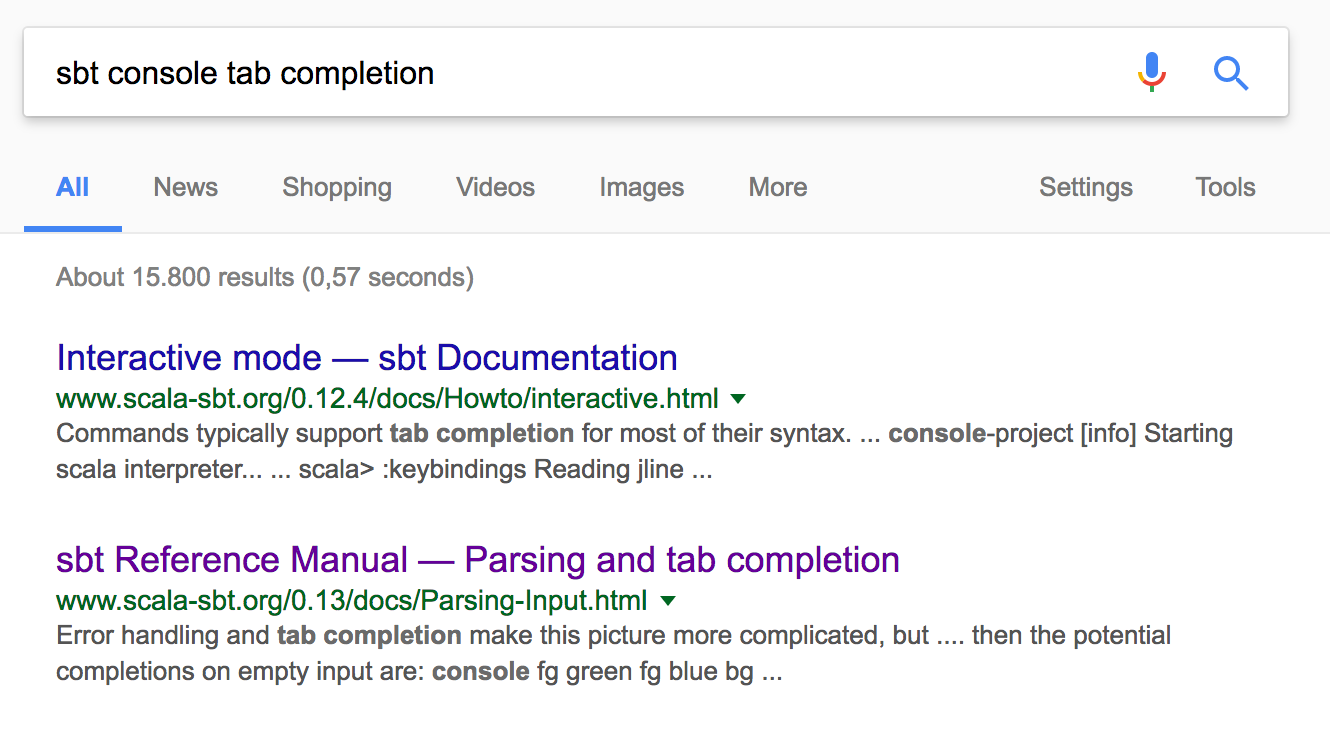Open the Shopping results tab
Viewport: 1330px width, 732px height.
pos(336,187)
